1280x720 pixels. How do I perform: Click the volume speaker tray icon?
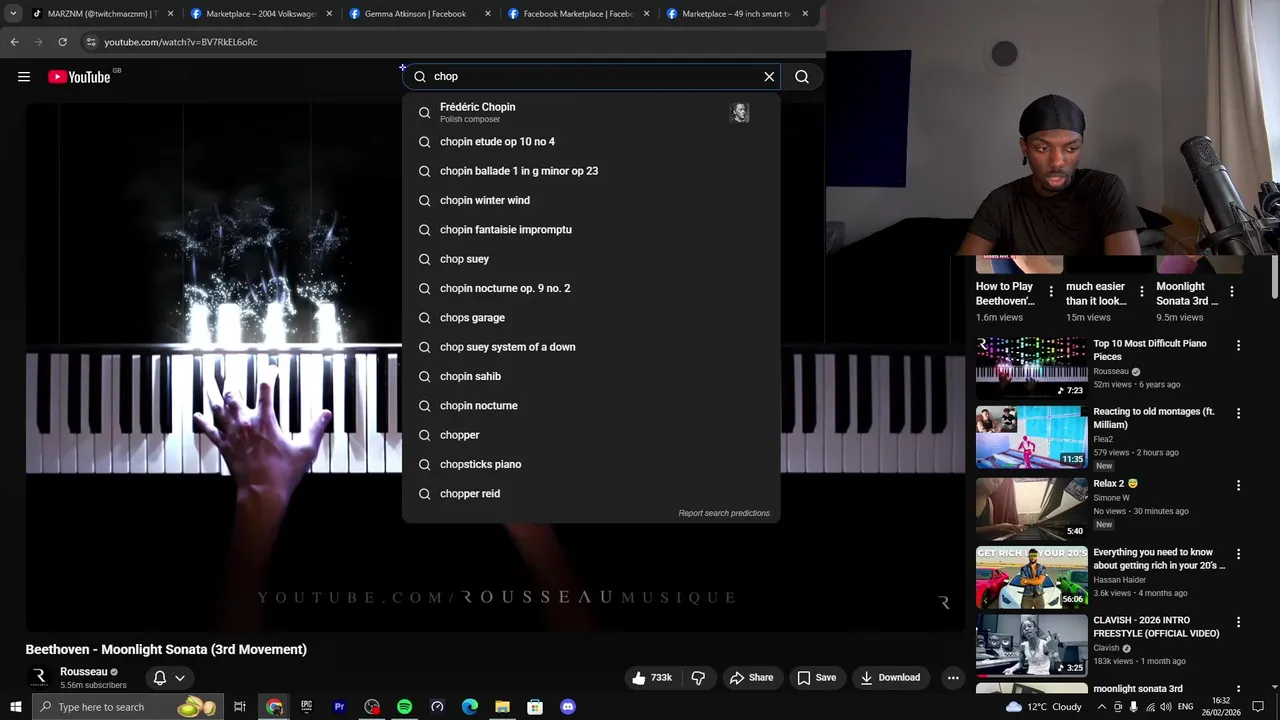point(1166,707)
